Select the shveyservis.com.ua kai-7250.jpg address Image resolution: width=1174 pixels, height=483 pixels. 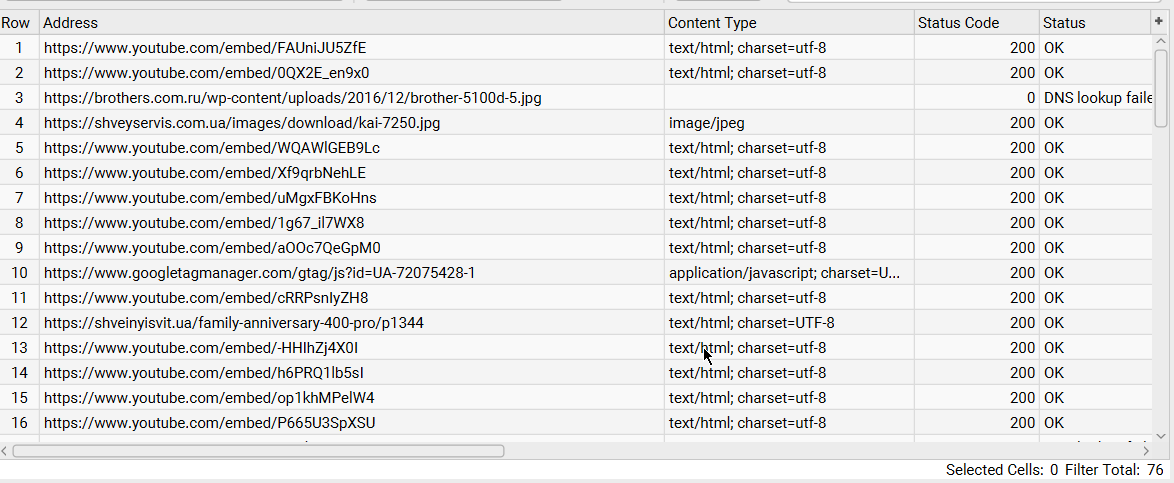coord(242,123)
